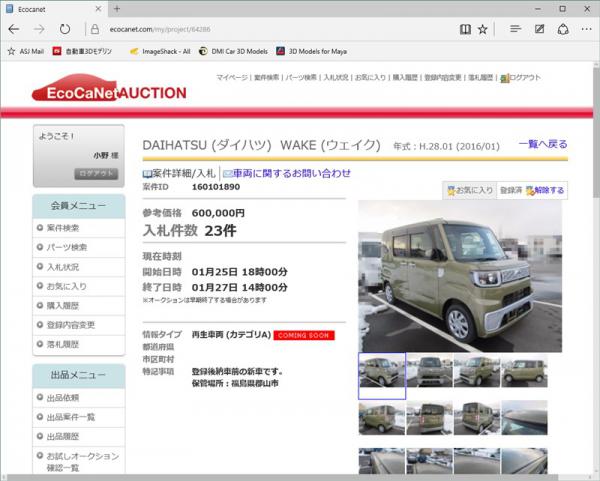Select パーツ検索 in sidebar menu
Screen dimensions: 600x481
coord(79,247)
